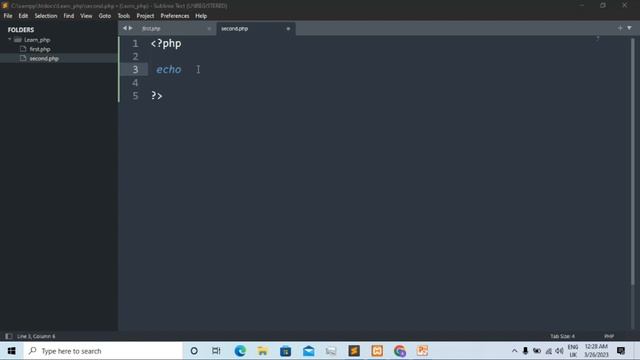The image size is (640, 360).
Task: Open Microsoft Store from taskbar
Action: pyautogui.click(x=285, y=351)
